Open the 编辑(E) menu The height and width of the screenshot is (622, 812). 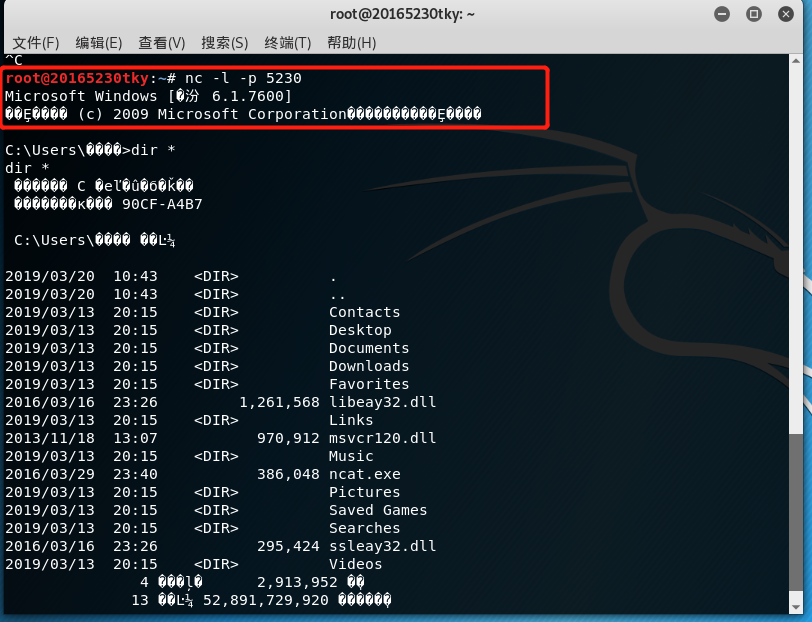click(x=99, y=42)
